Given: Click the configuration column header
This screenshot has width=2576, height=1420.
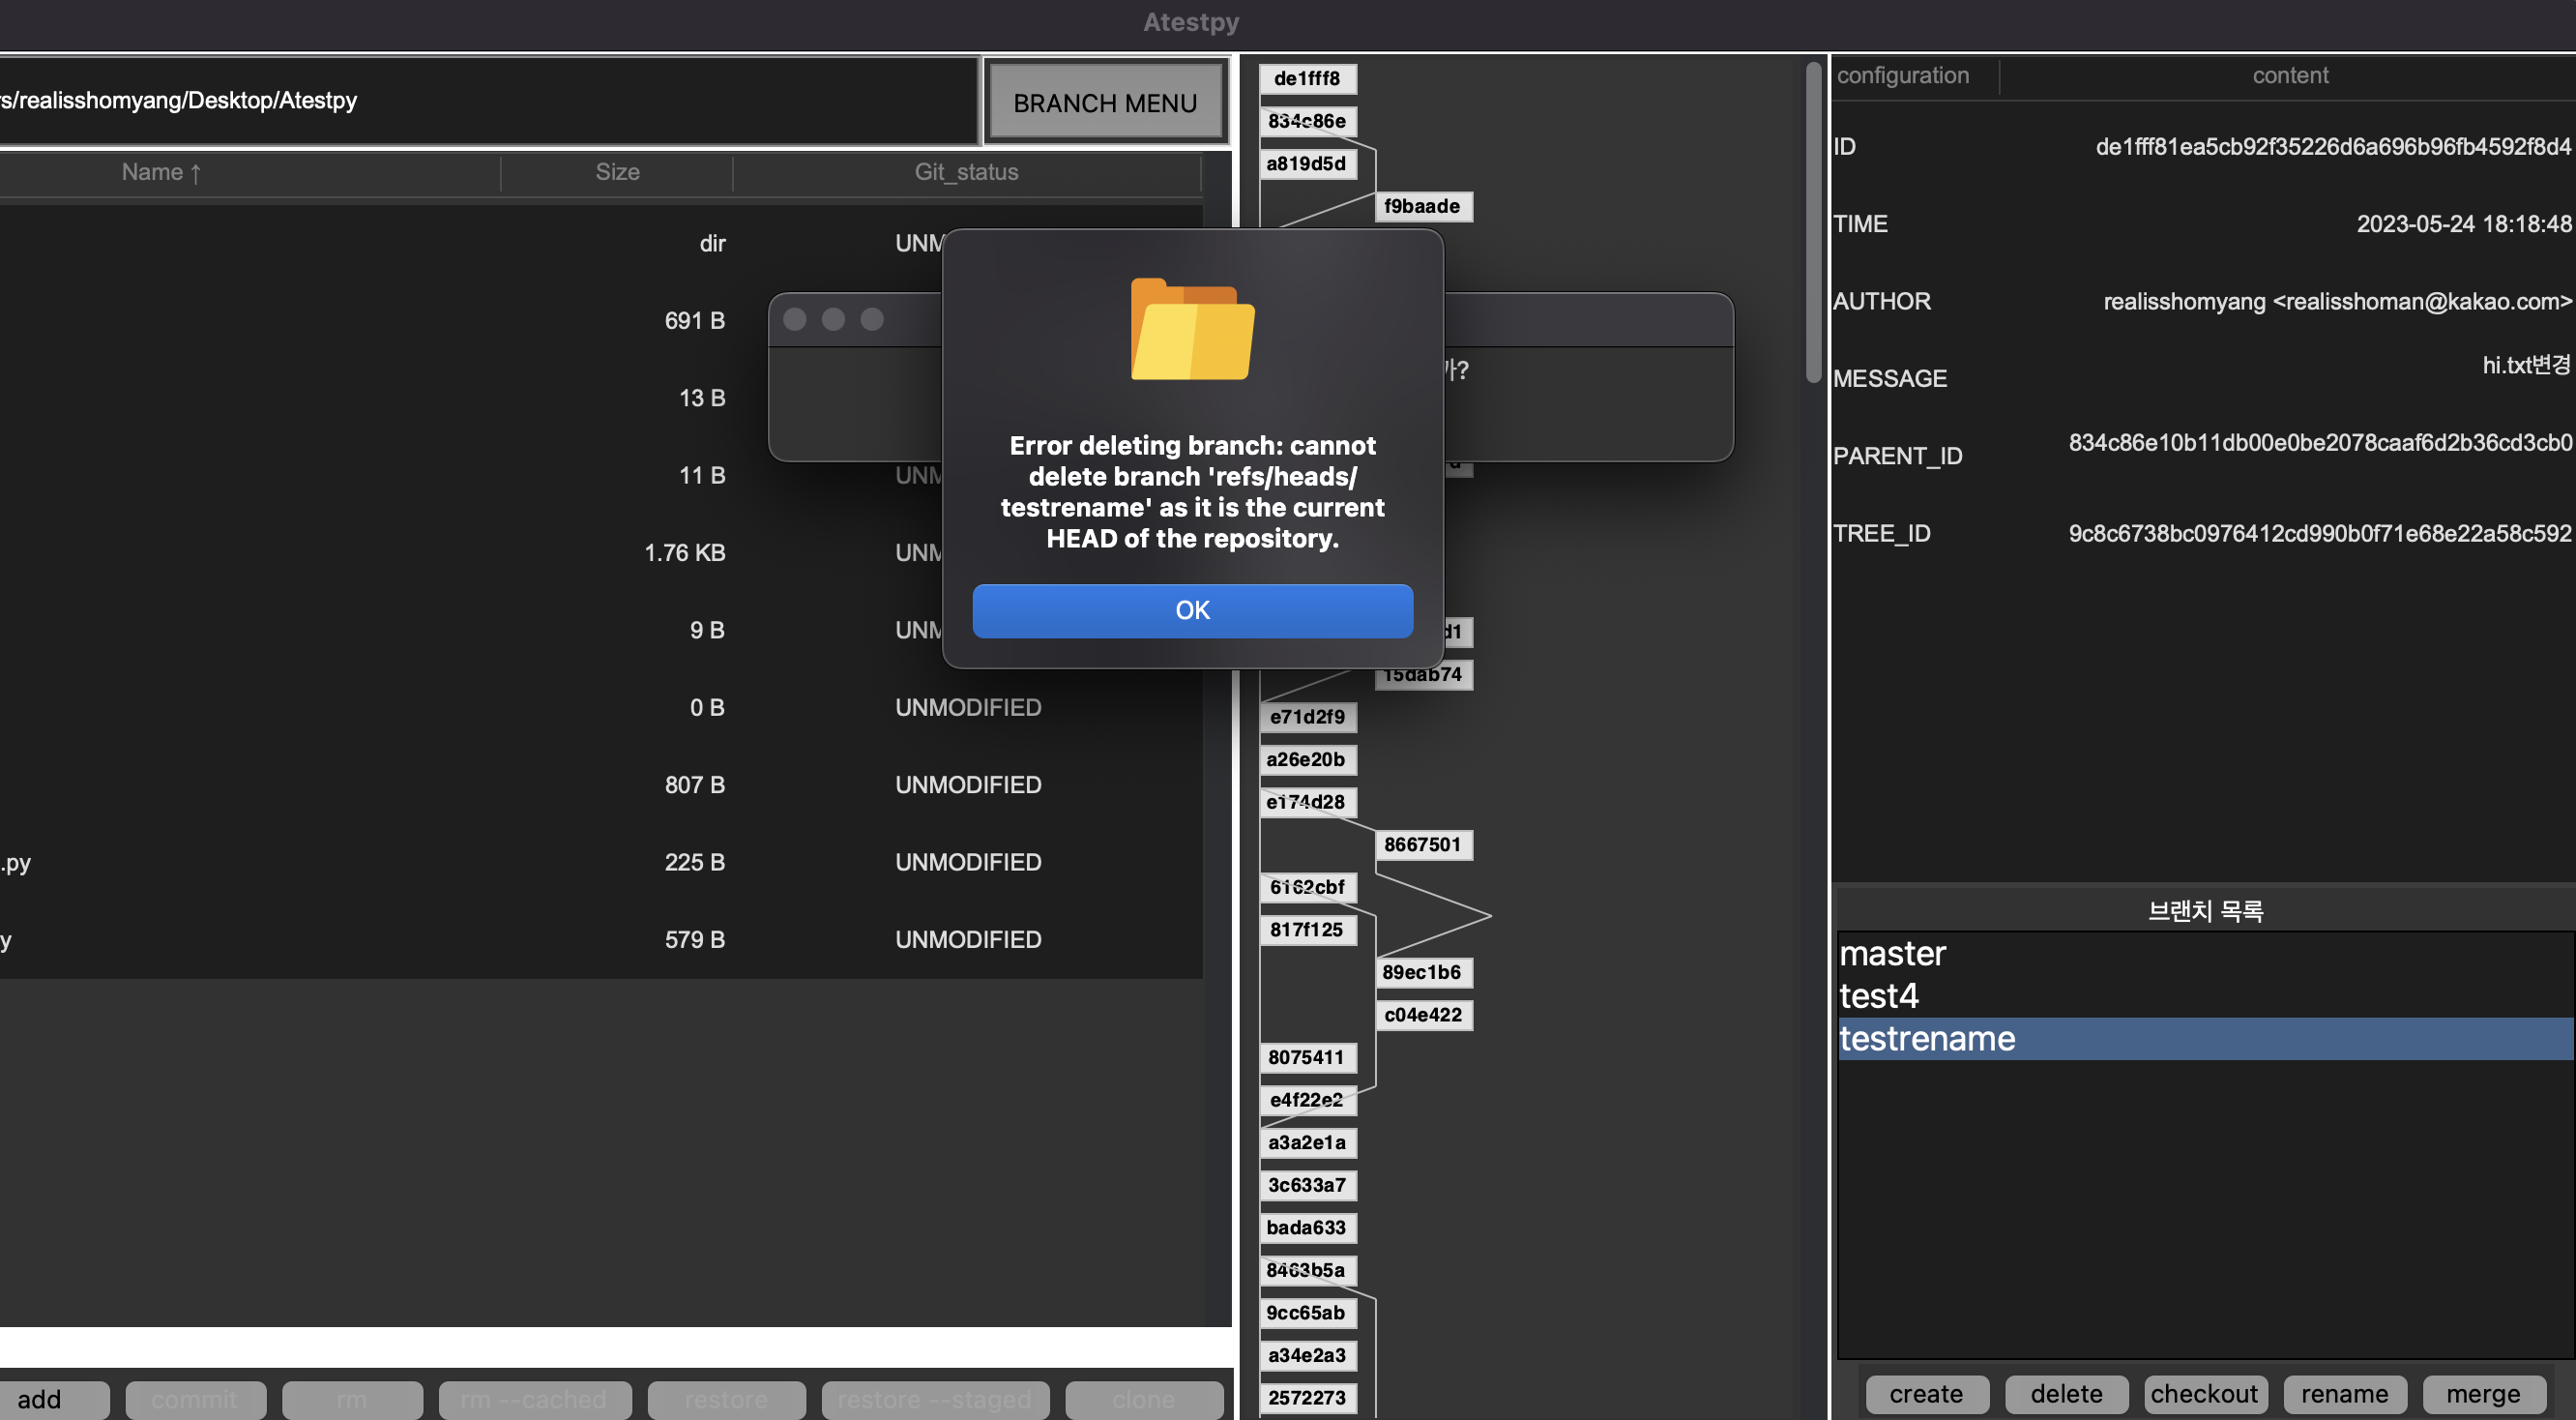Looking at the screenshot, I should tap(1902, 75).
